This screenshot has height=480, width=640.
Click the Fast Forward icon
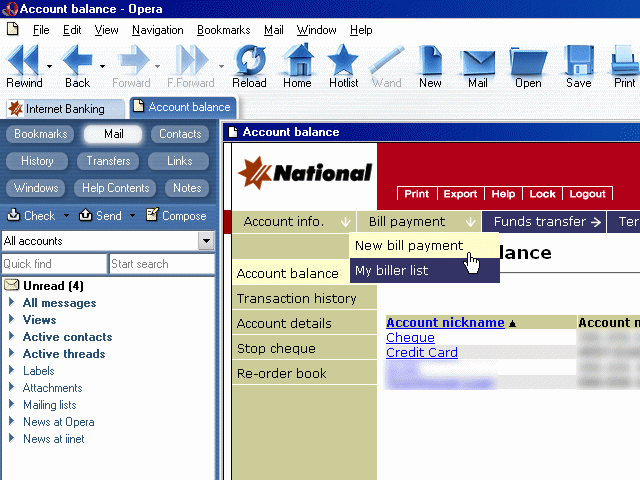191,60
